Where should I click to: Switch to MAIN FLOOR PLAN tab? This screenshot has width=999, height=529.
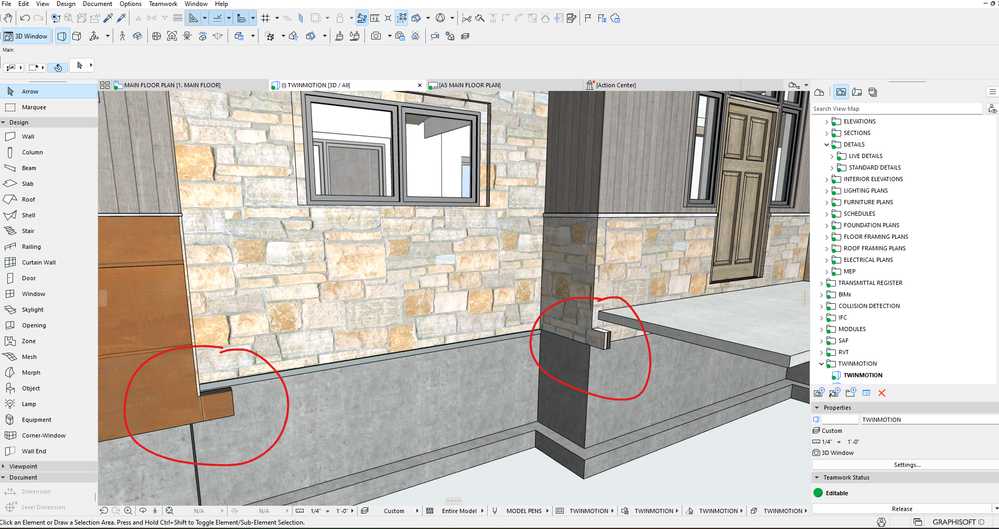(x=171, y=85)
